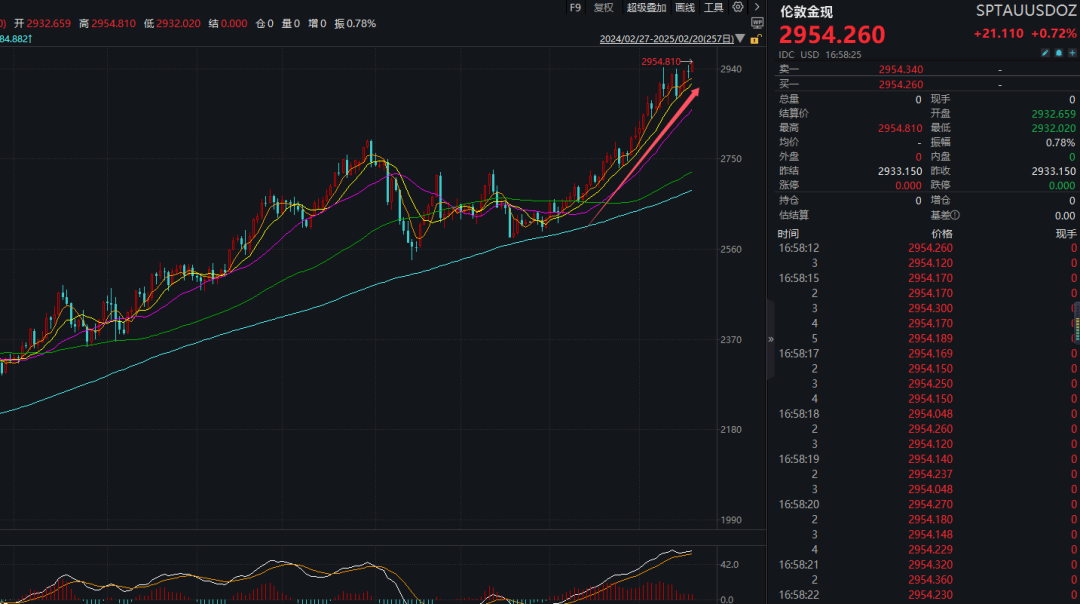
Task: Open the 工具 tools menu
Action: tap(713, 8)
